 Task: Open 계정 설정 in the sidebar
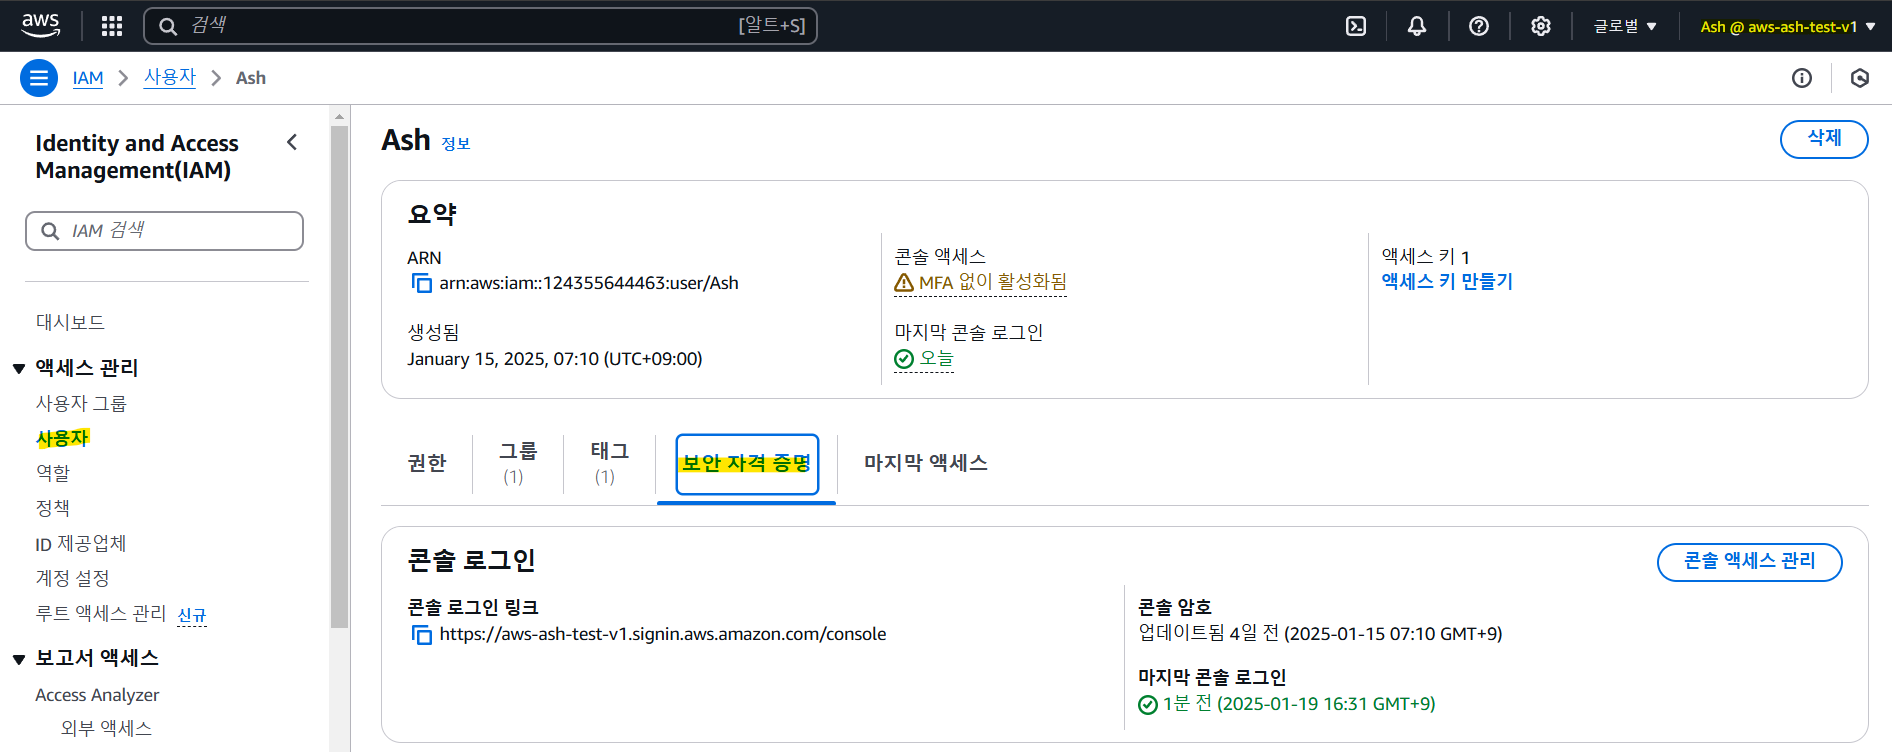[72, 578]
